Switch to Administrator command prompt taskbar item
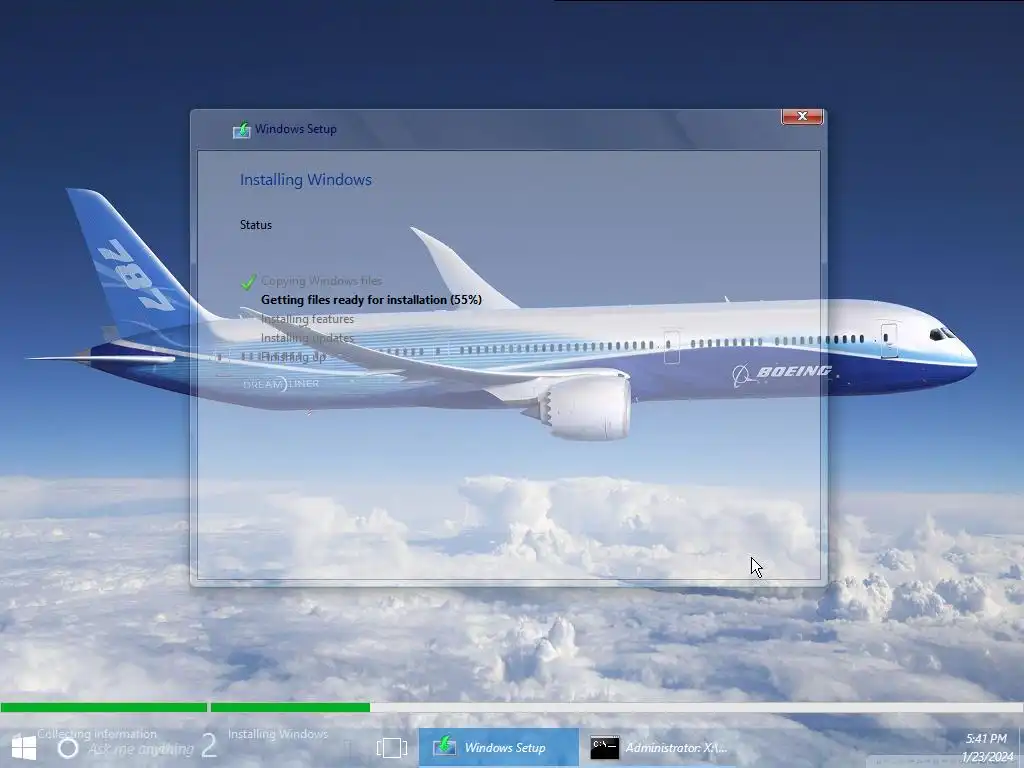The width and height of the screenshot is (1024, 768). pos(660,747)
